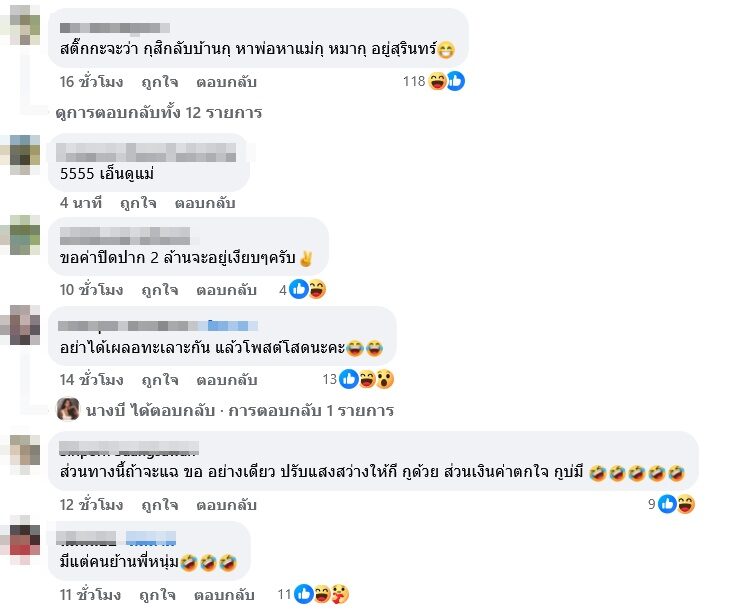Screen dimensions: 747x611
Task: Click the reaction count 13
Action: pos(330,380)
